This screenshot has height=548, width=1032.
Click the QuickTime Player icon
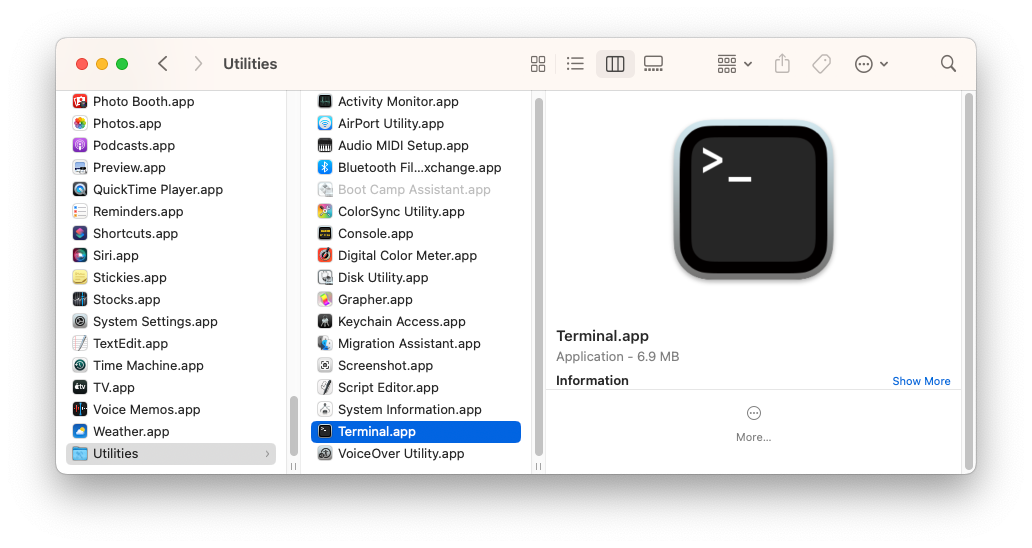tap(80, 189)
